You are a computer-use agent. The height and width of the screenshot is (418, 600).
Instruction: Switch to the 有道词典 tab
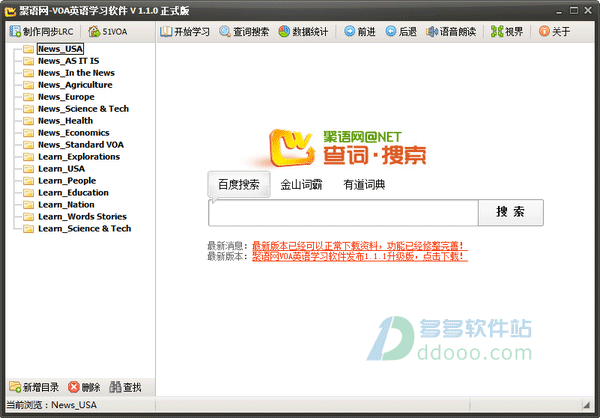[x=364, y=185]
